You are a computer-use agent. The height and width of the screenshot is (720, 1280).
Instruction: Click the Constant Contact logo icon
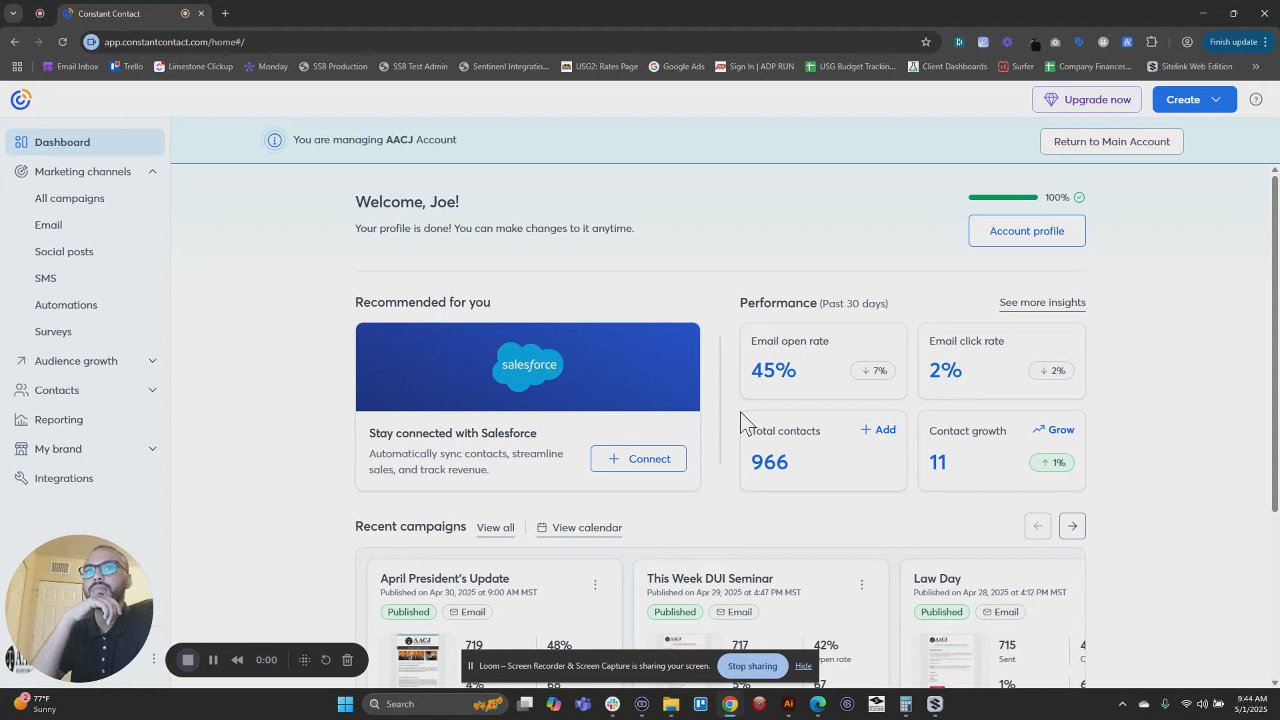pos(21,99)
